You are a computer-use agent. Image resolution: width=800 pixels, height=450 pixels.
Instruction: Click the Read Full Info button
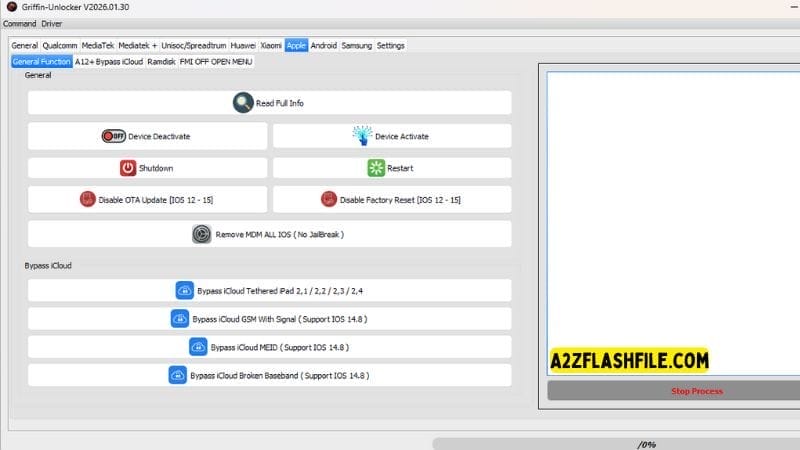[269, 103]
